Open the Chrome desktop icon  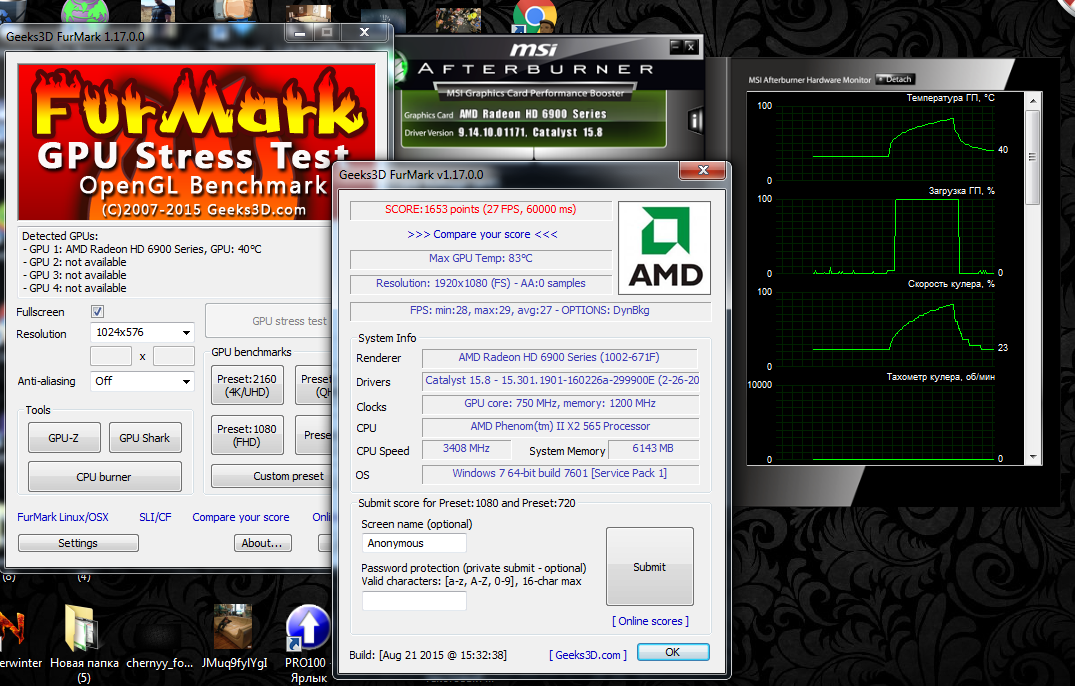tap(534, 16)
